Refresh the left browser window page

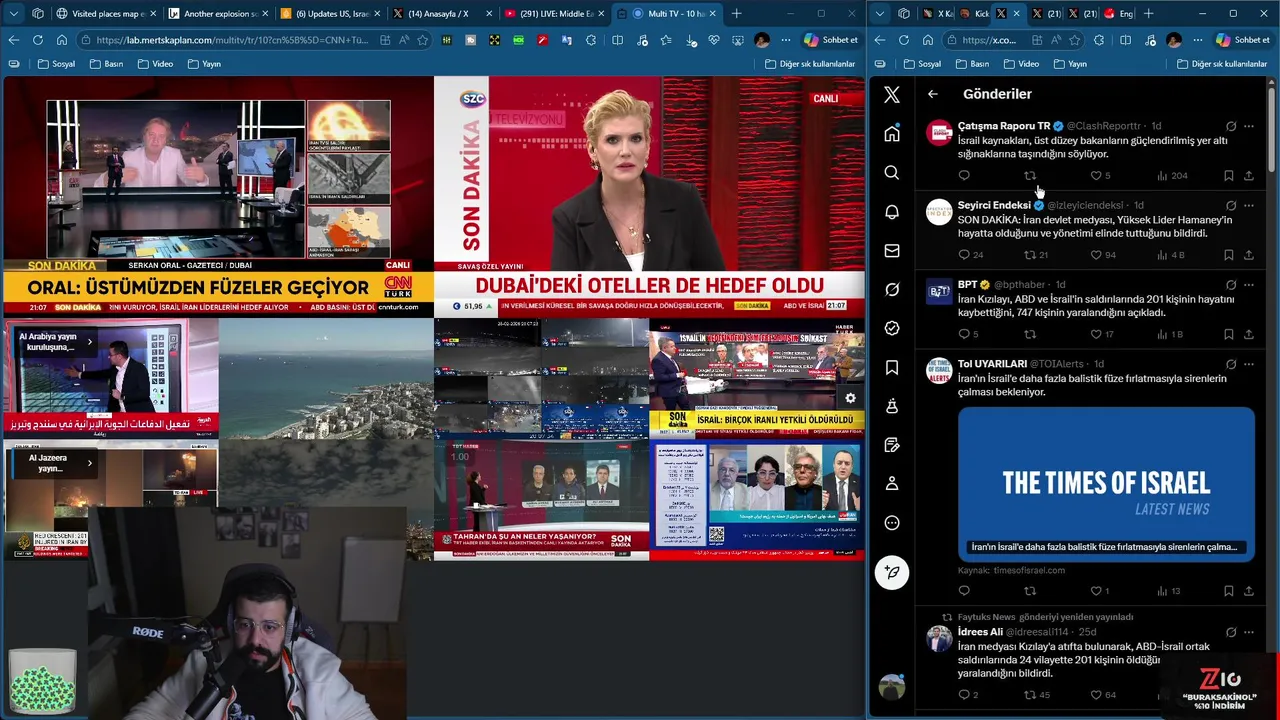tap(38, 40)
